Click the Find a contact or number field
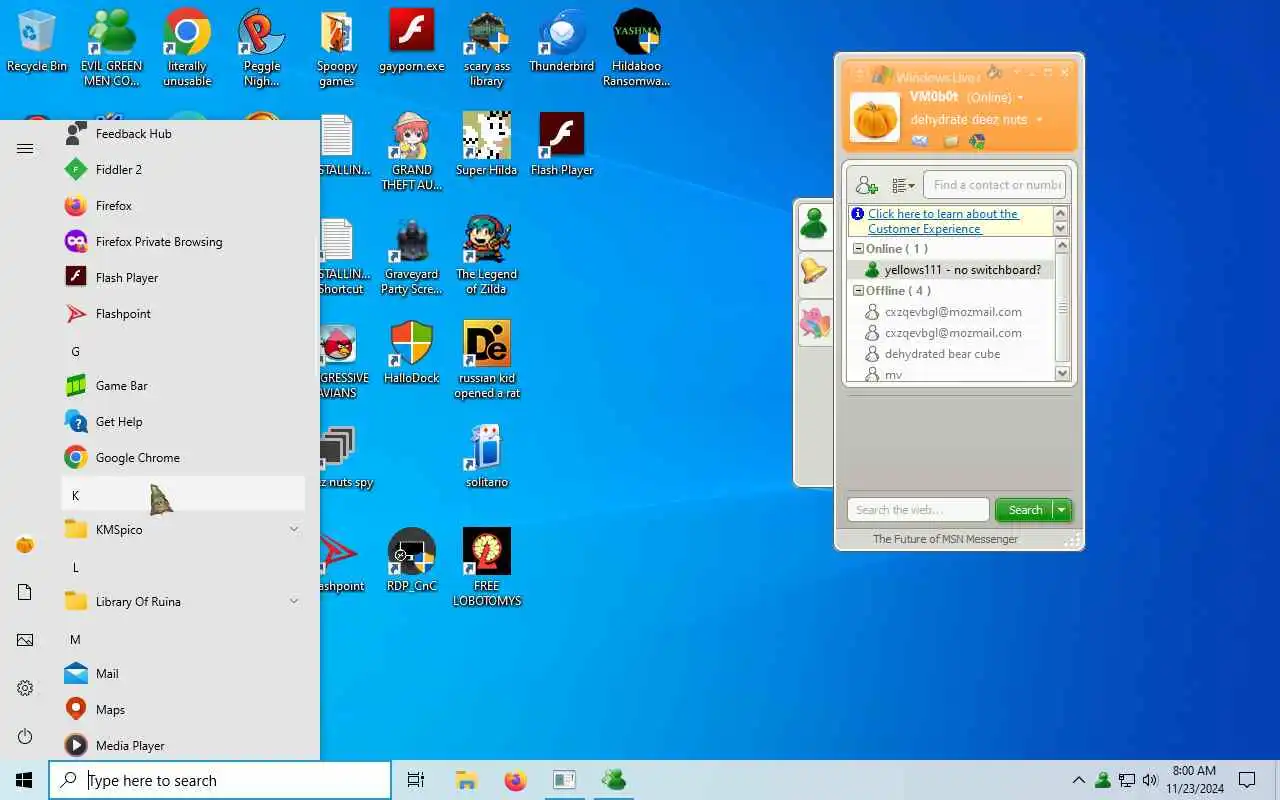The image size is (1280, 800). (x=994, y=185)
